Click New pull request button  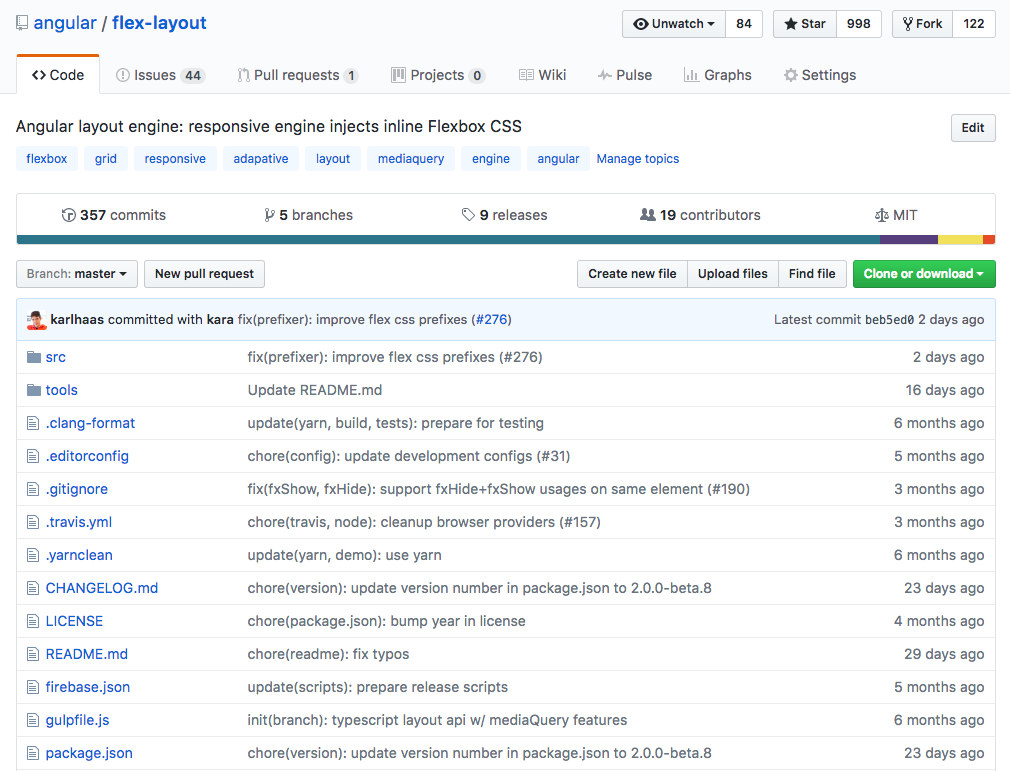(x=204, y=274)
